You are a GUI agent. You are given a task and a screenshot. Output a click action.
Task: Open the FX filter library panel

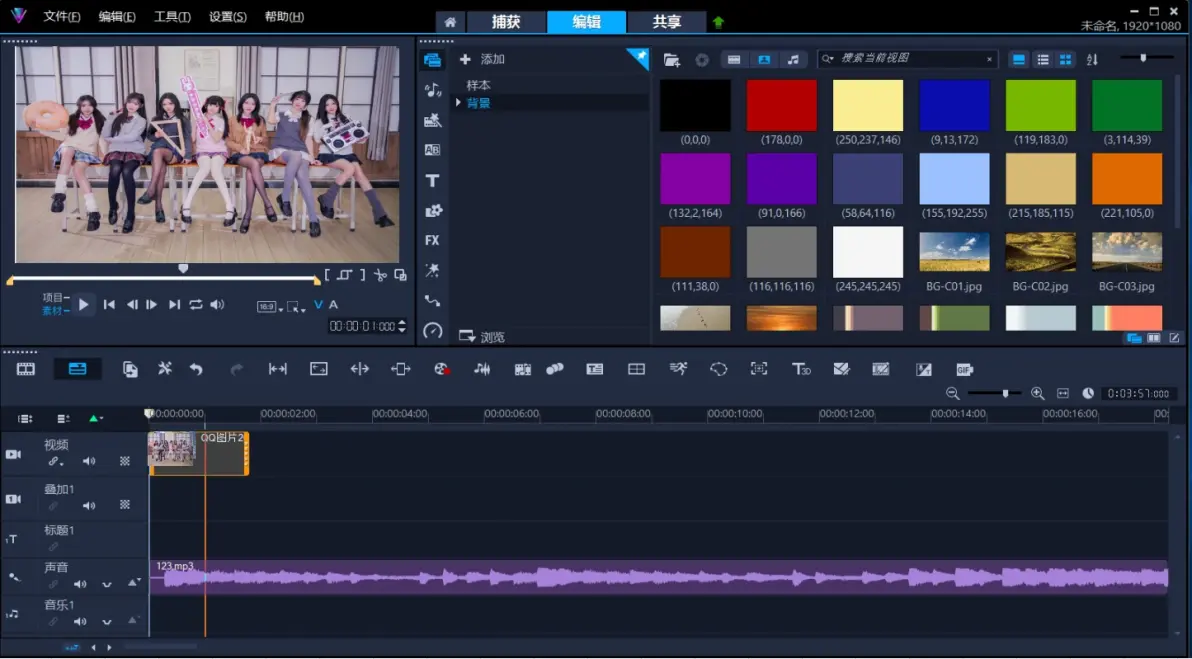pyautogui.click(x=432, y=241)
